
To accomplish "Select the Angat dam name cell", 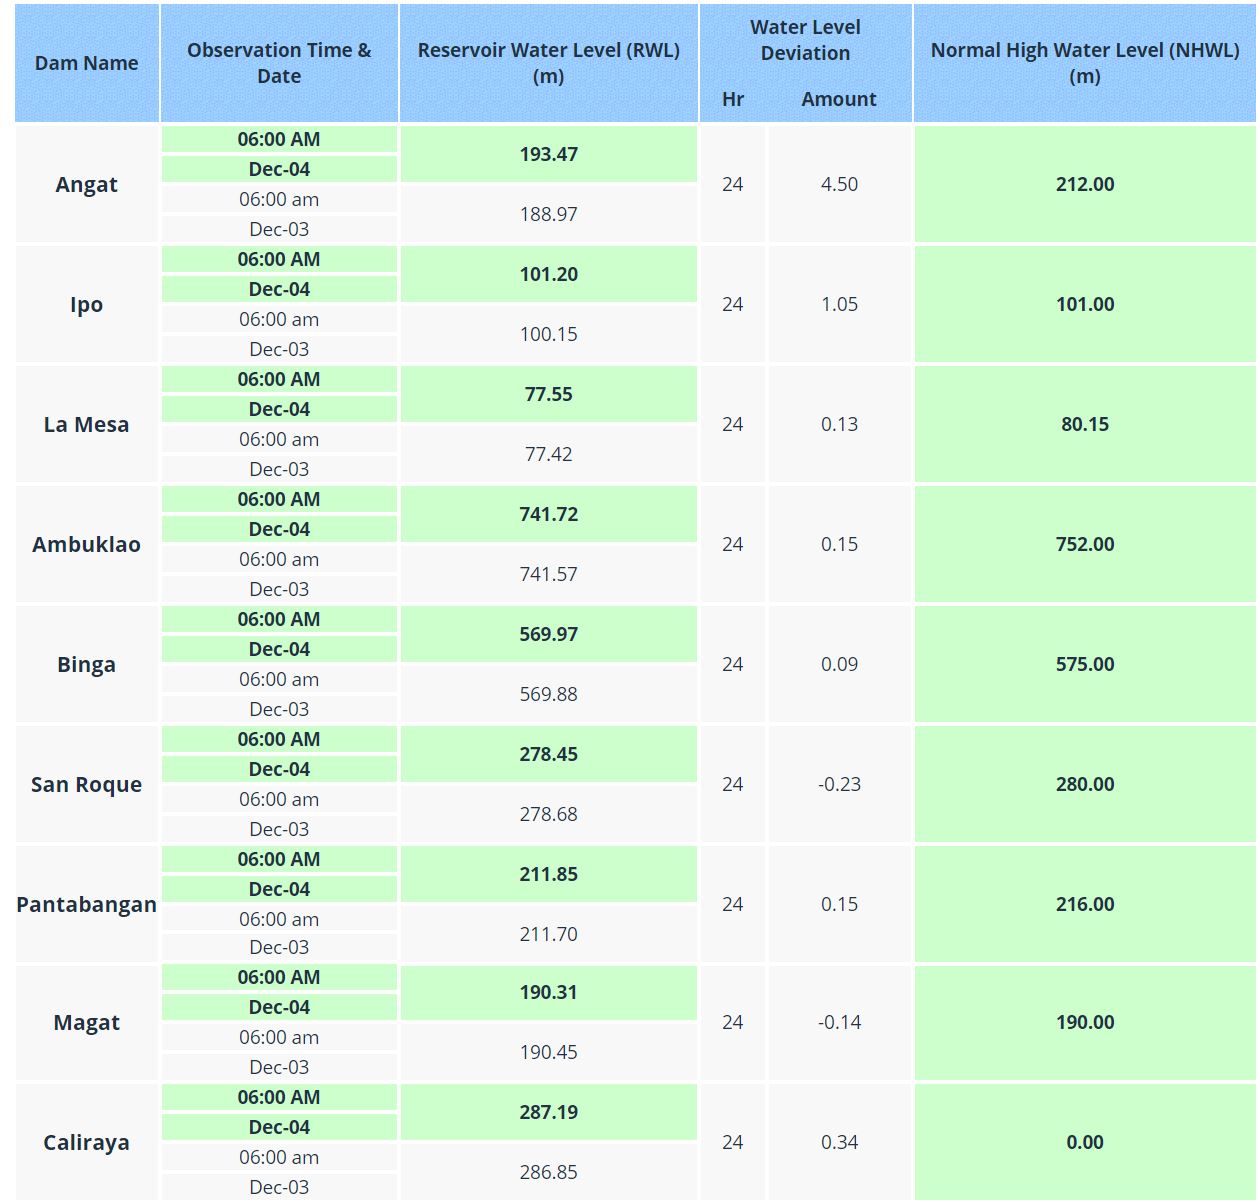I will (86, 184).
